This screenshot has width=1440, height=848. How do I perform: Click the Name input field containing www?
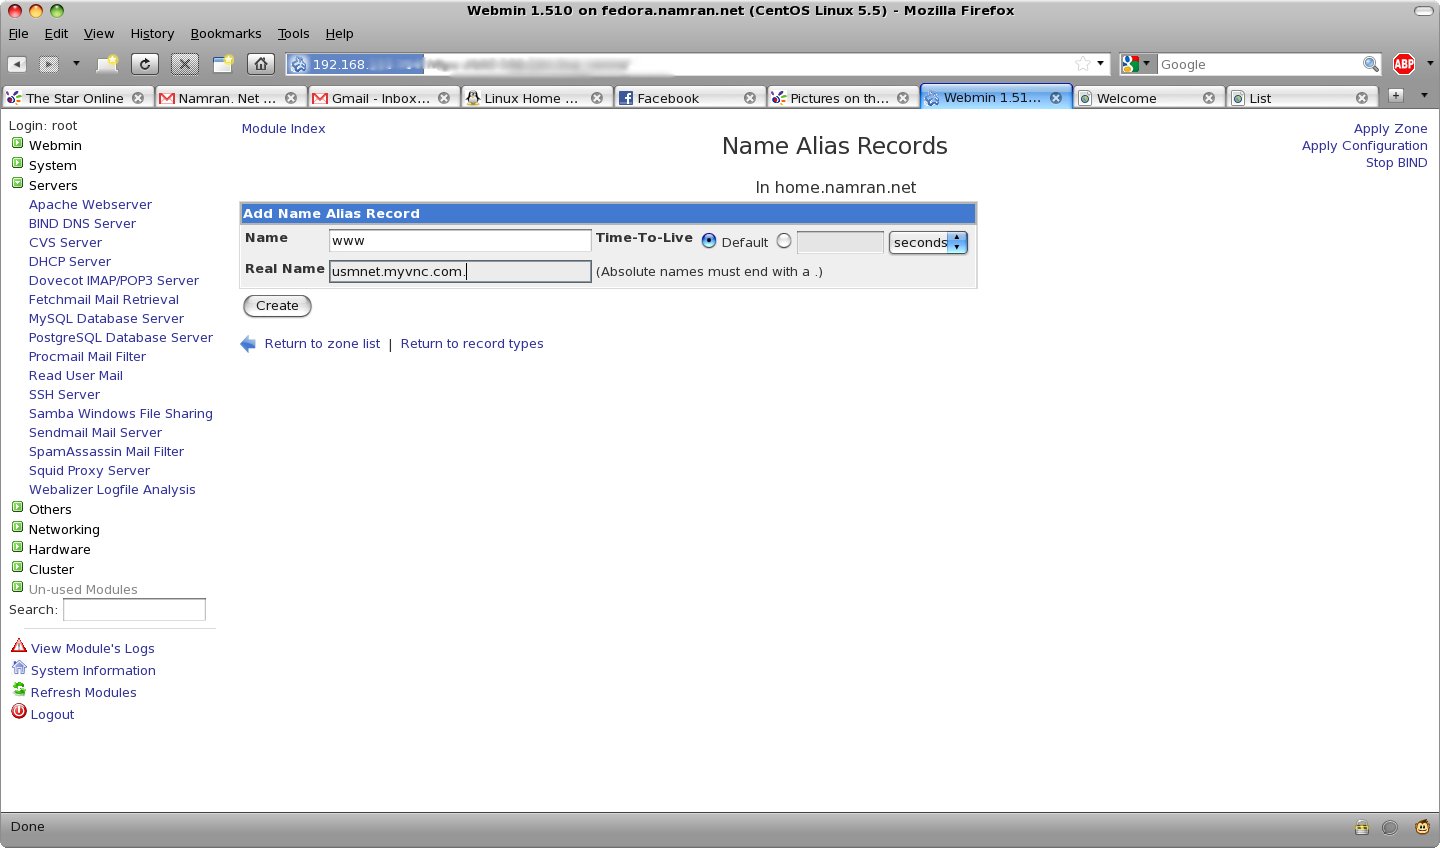[x=460, y=241]
